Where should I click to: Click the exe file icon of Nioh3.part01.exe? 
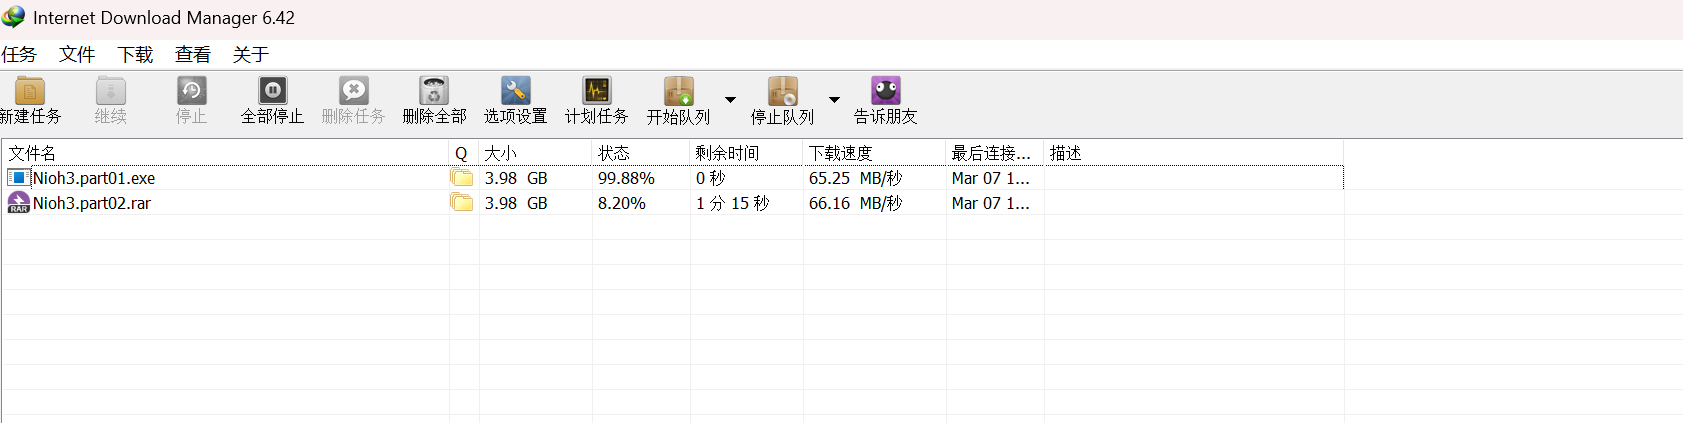tap(18, 177)
